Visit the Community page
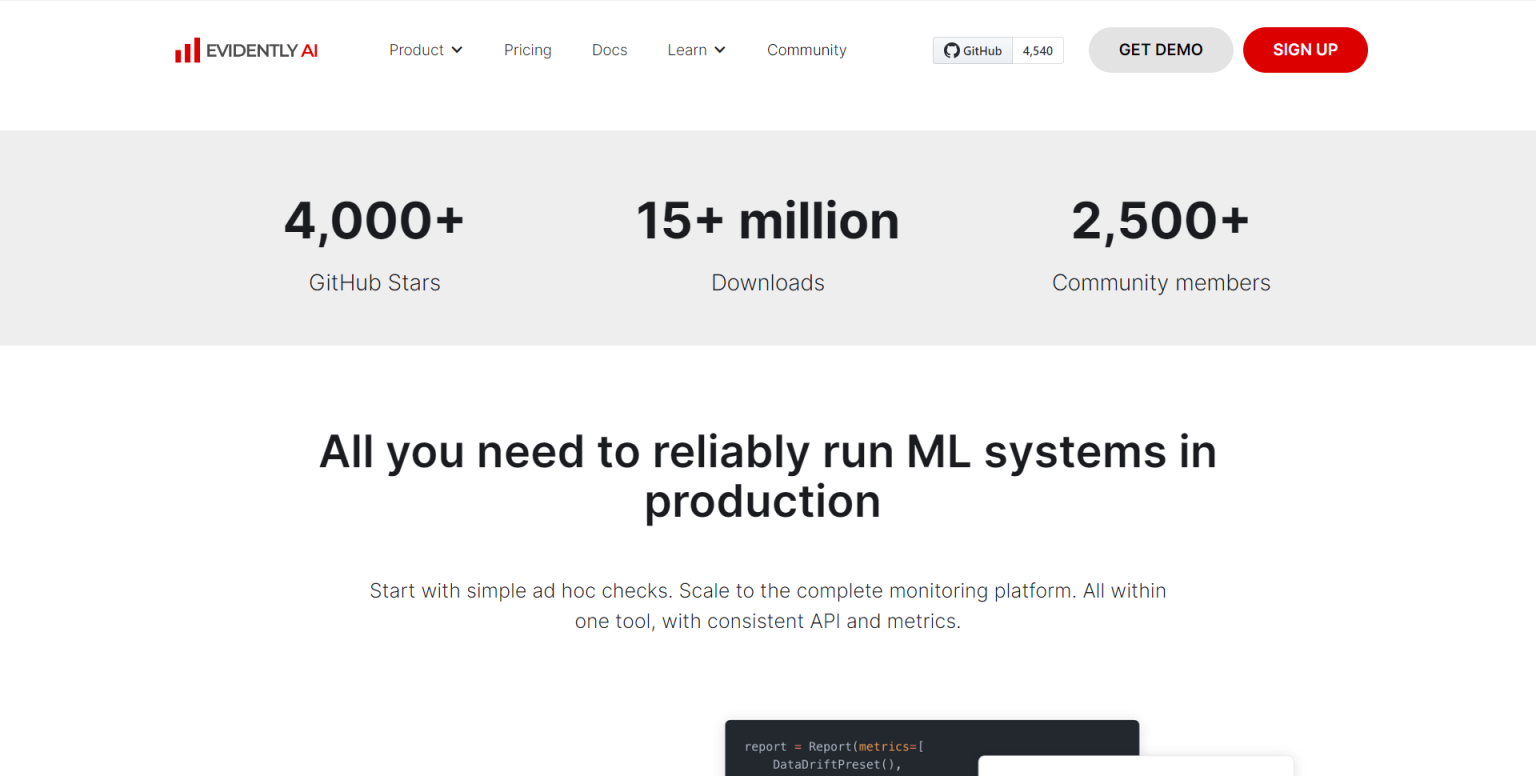 pyautogui.click(x=806, y=50)
